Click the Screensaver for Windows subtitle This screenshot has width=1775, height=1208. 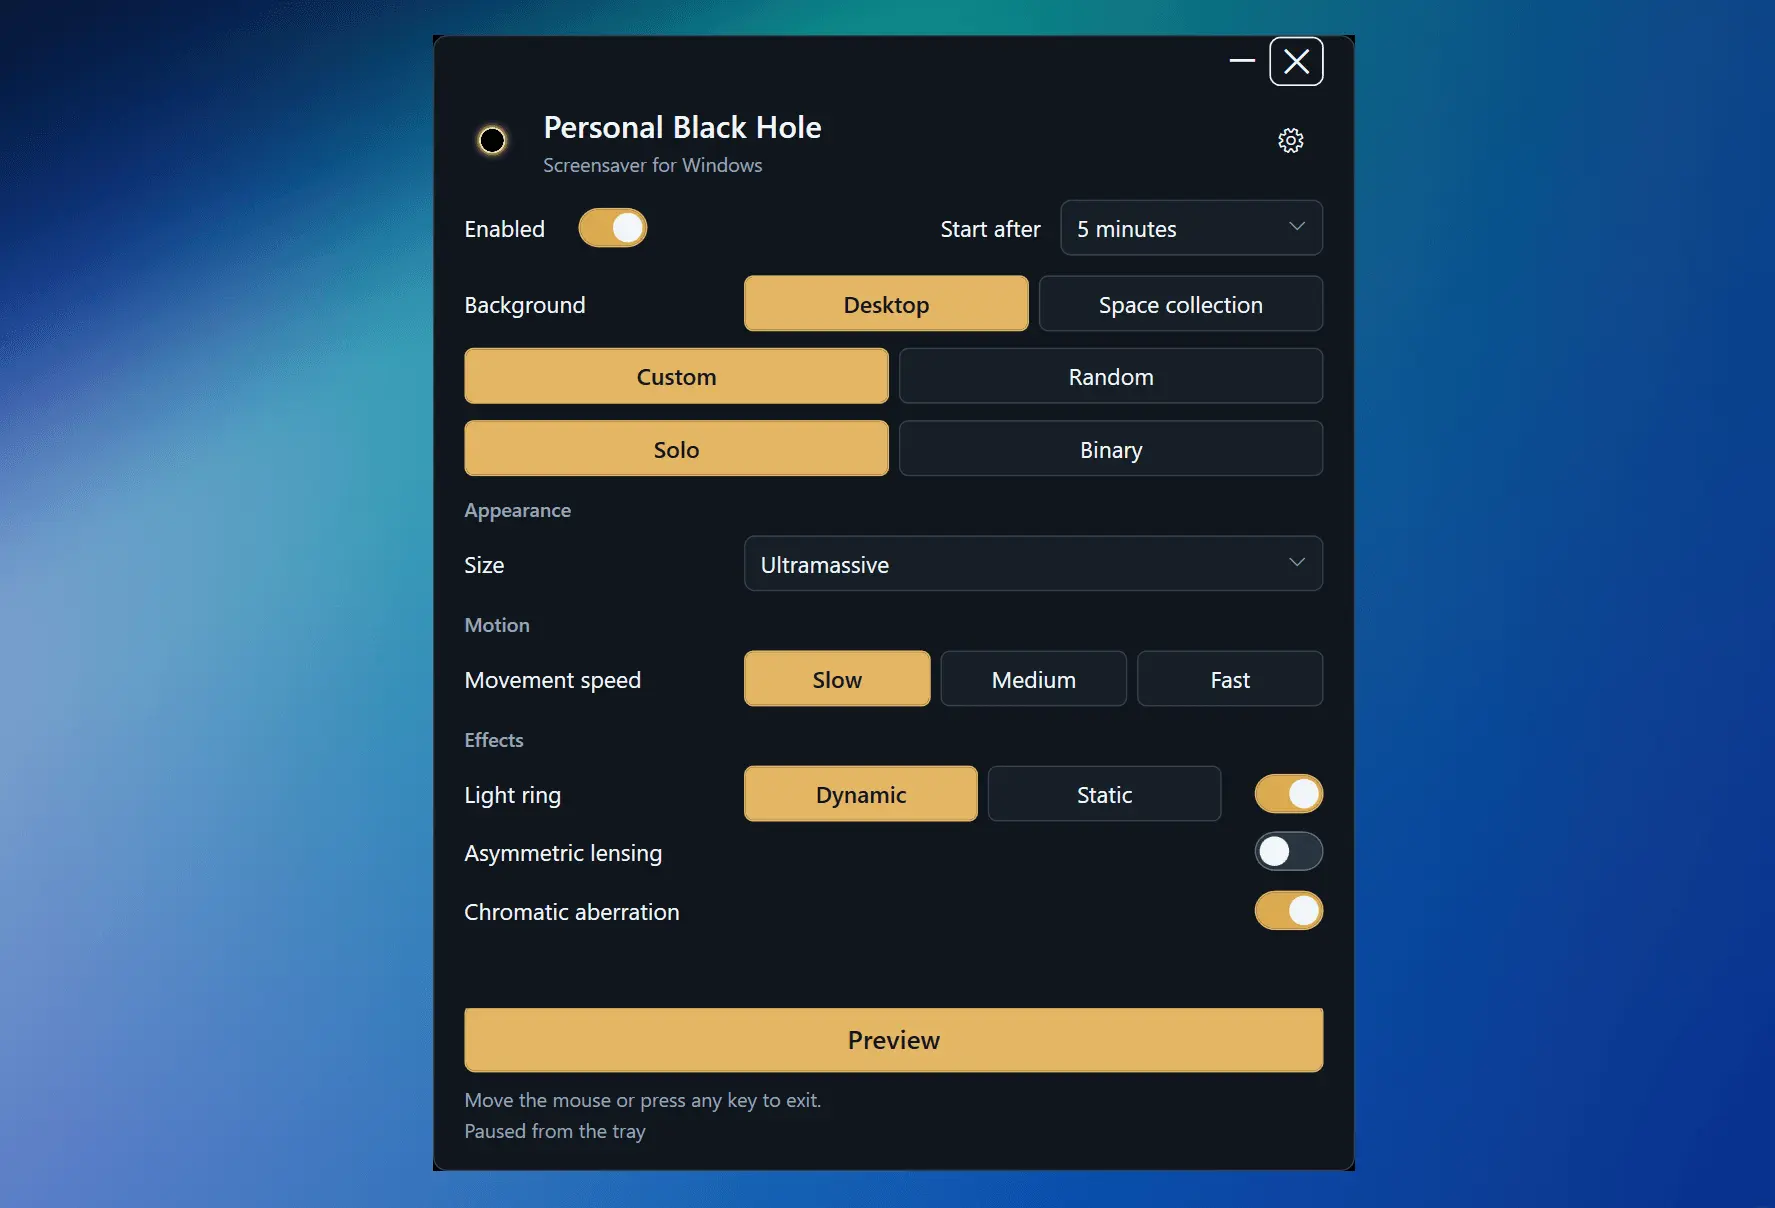coord(652,165)
